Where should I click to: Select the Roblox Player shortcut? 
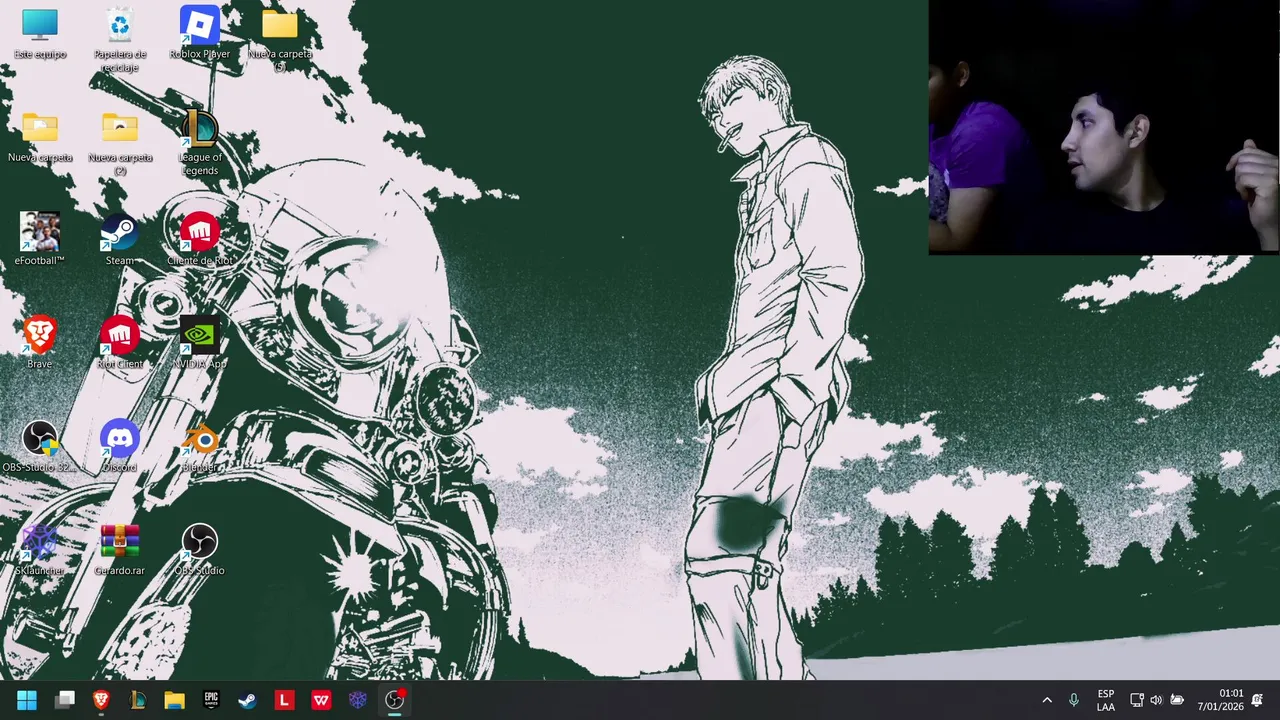tap(200, 34)
